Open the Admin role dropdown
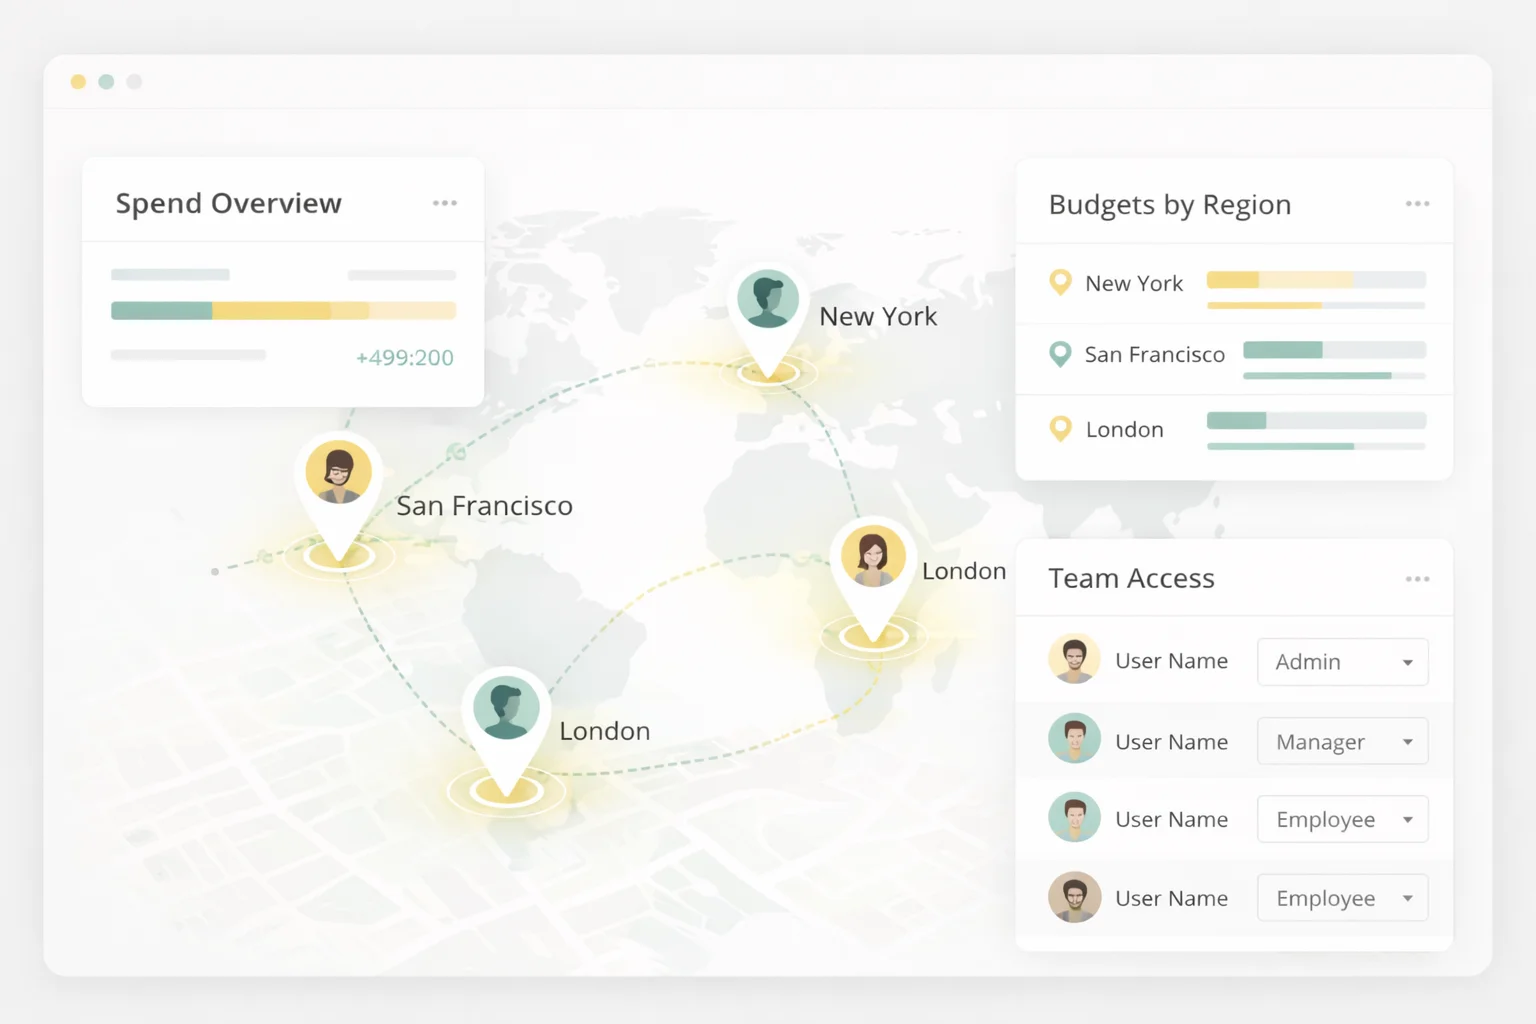 click(1342, 662)
